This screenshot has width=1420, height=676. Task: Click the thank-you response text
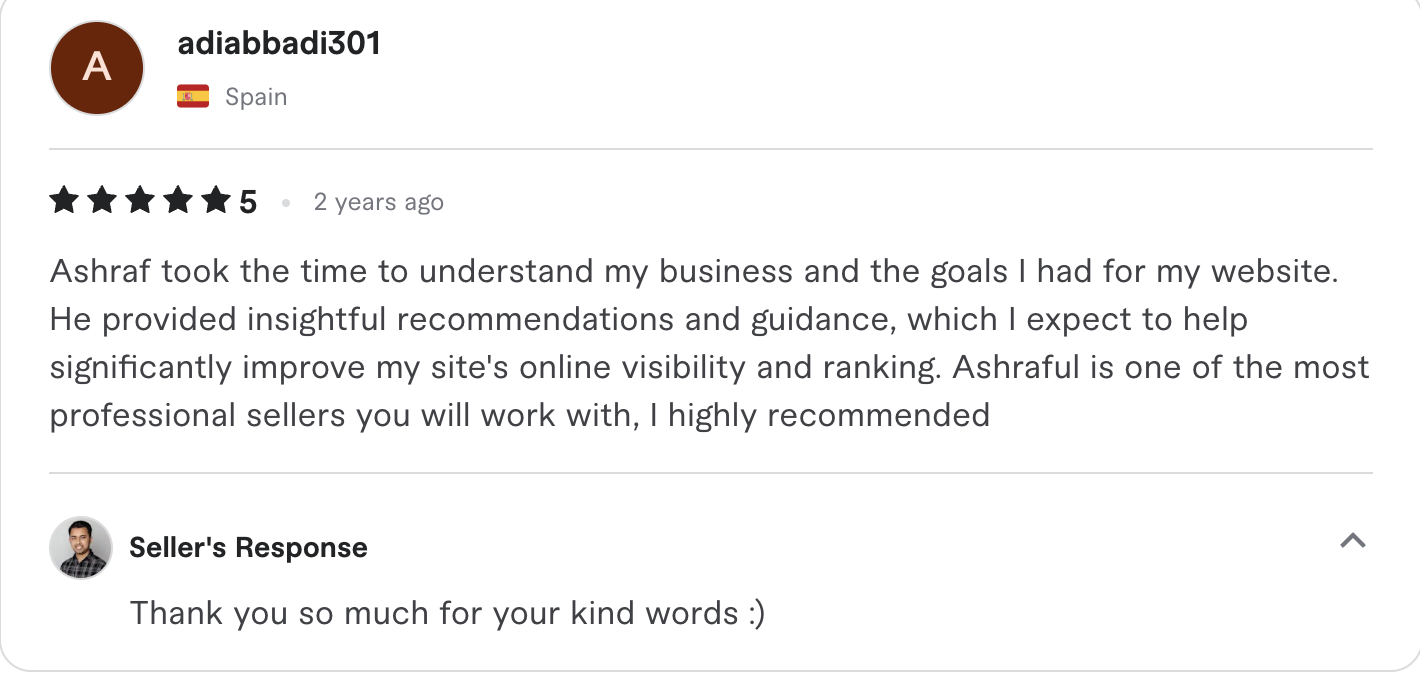click(447, 612)
